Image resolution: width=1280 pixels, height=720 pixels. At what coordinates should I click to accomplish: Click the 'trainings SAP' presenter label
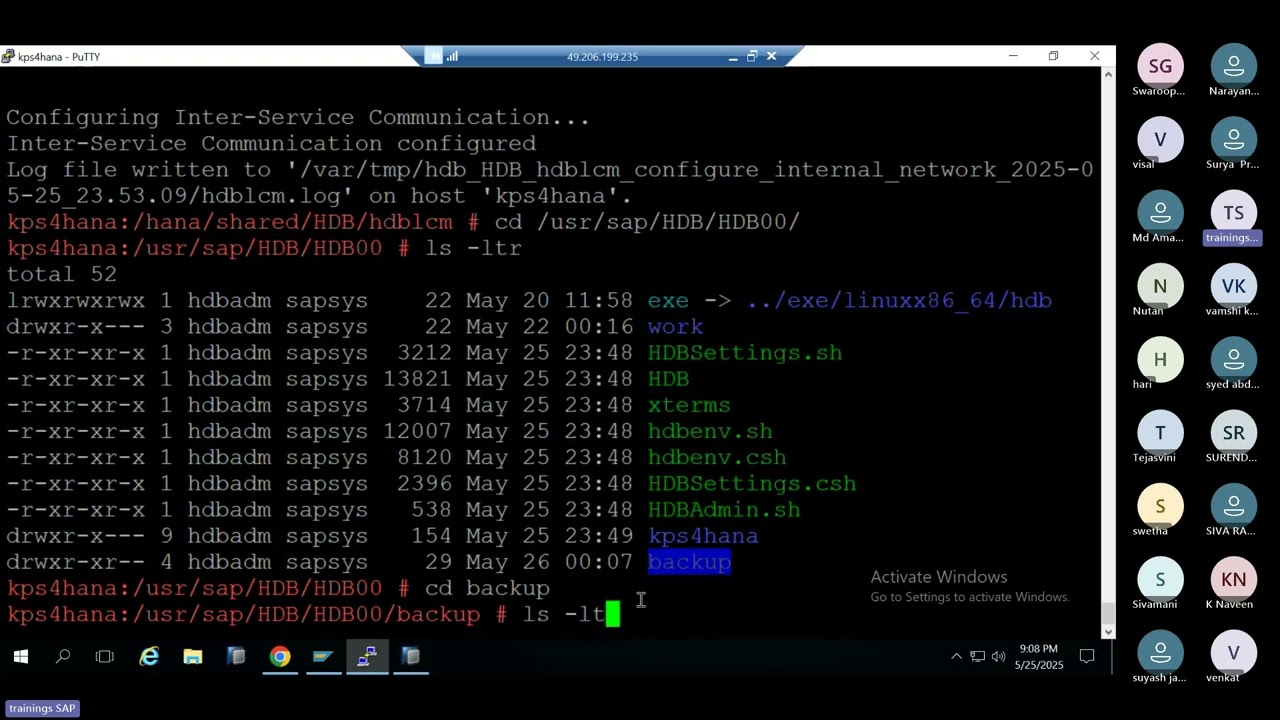[x=42, y=708]
